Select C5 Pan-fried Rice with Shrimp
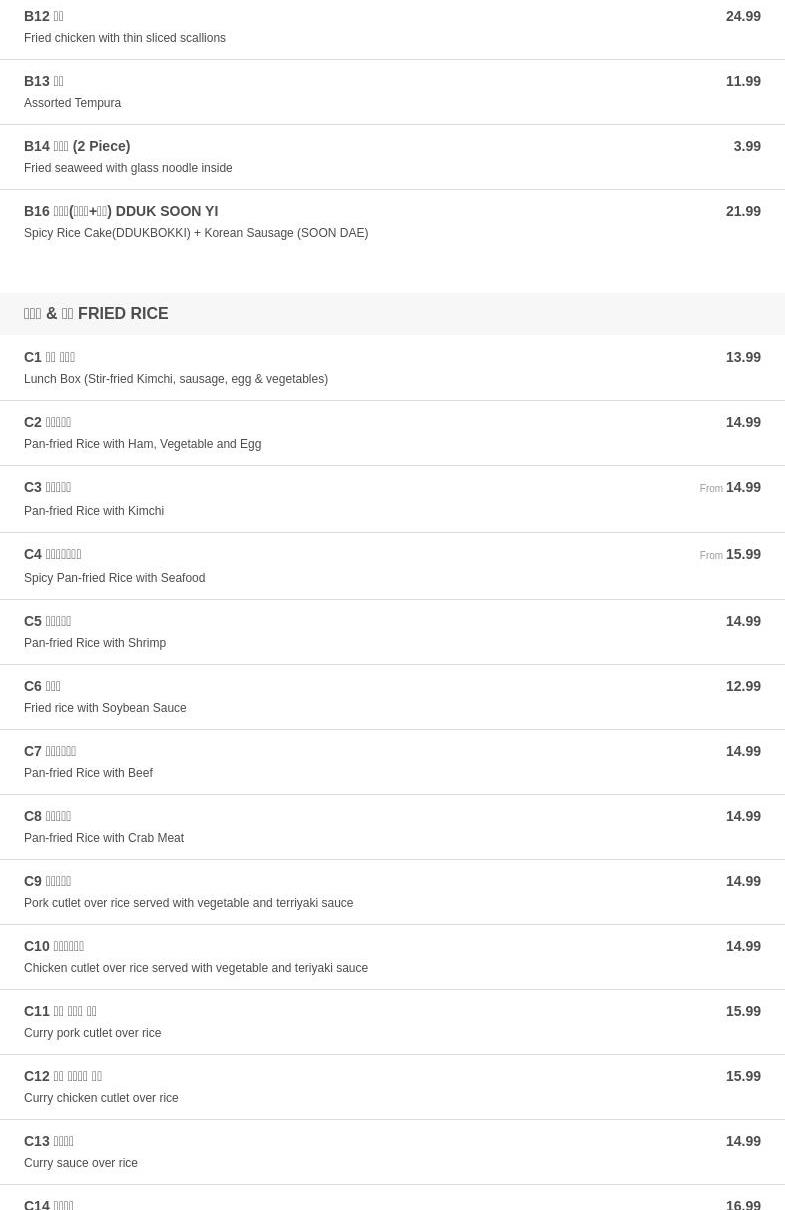This screenshot has width=785, height=1210. (x=392, y=632)
